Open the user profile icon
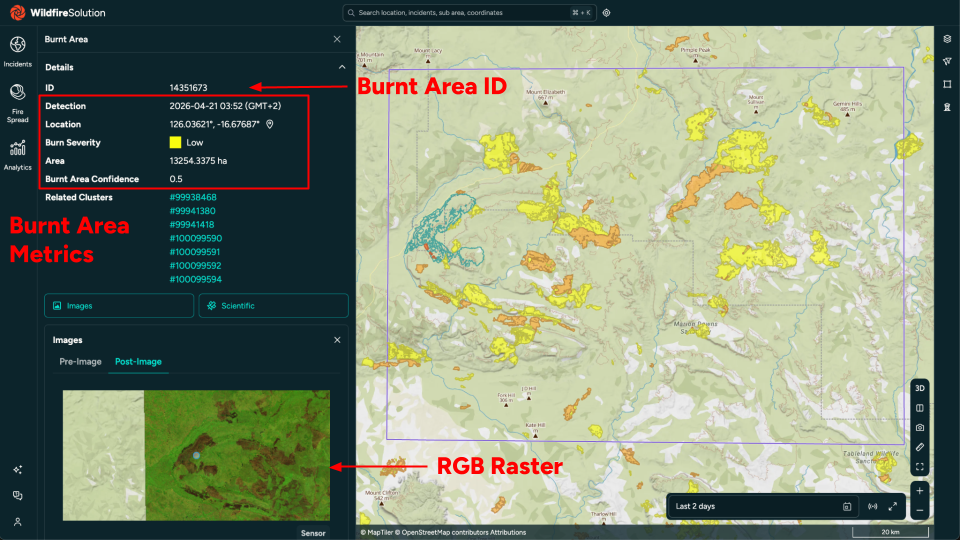This screenshot has height=540, width=960. tap(18, 522)
